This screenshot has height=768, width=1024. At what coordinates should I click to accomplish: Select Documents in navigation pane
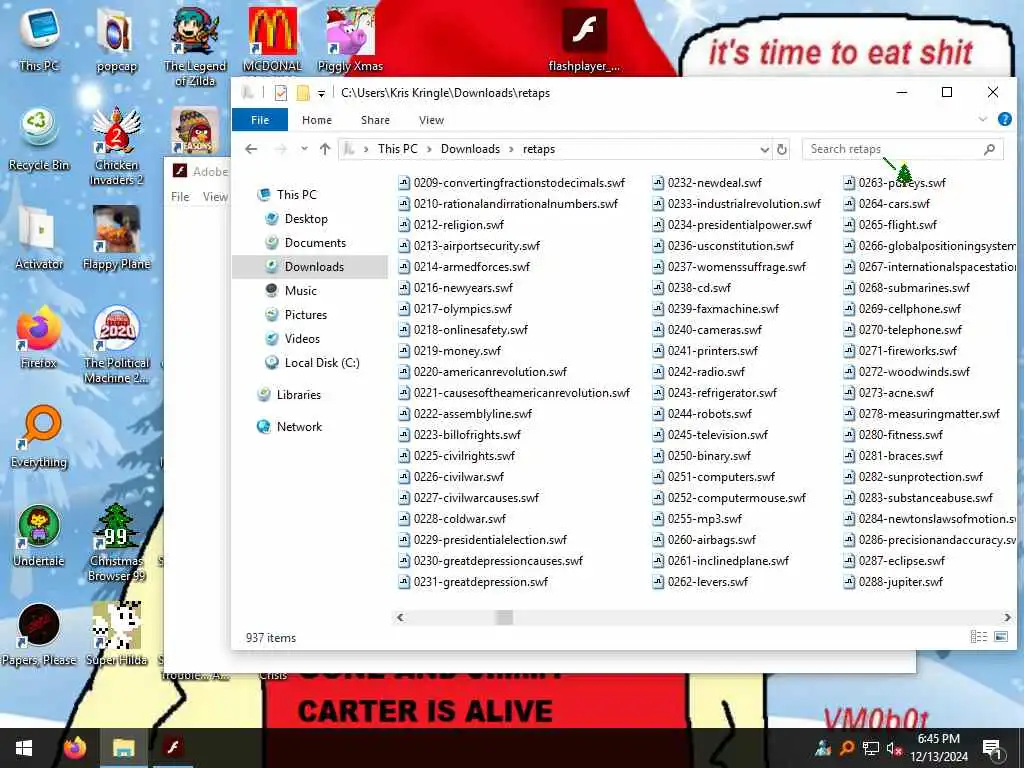point(315,243)
